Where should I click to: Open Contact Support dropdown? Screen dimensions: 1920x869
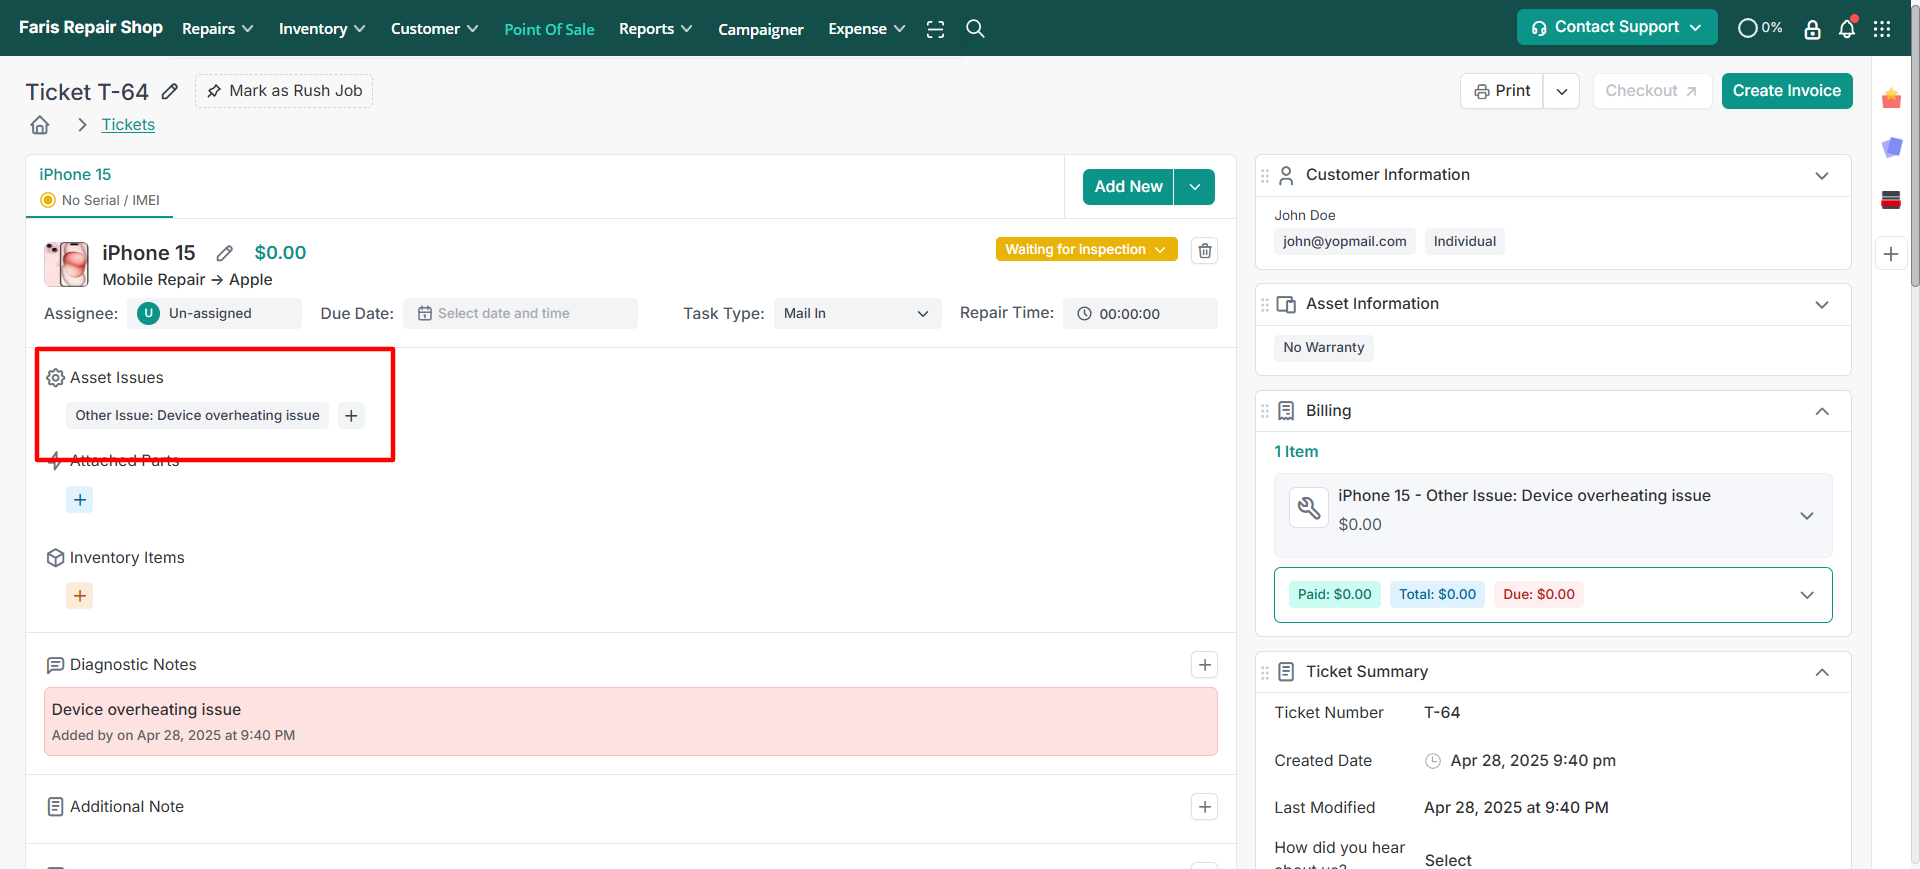tap(1617, 27)
